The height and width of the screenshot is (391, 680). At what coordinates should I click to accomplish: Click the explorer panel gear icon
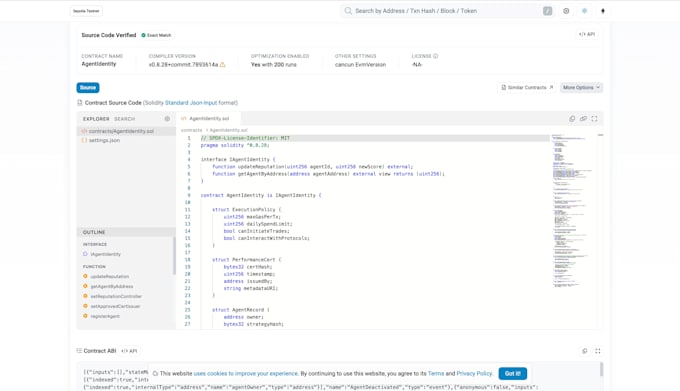[x=167, y=119]
